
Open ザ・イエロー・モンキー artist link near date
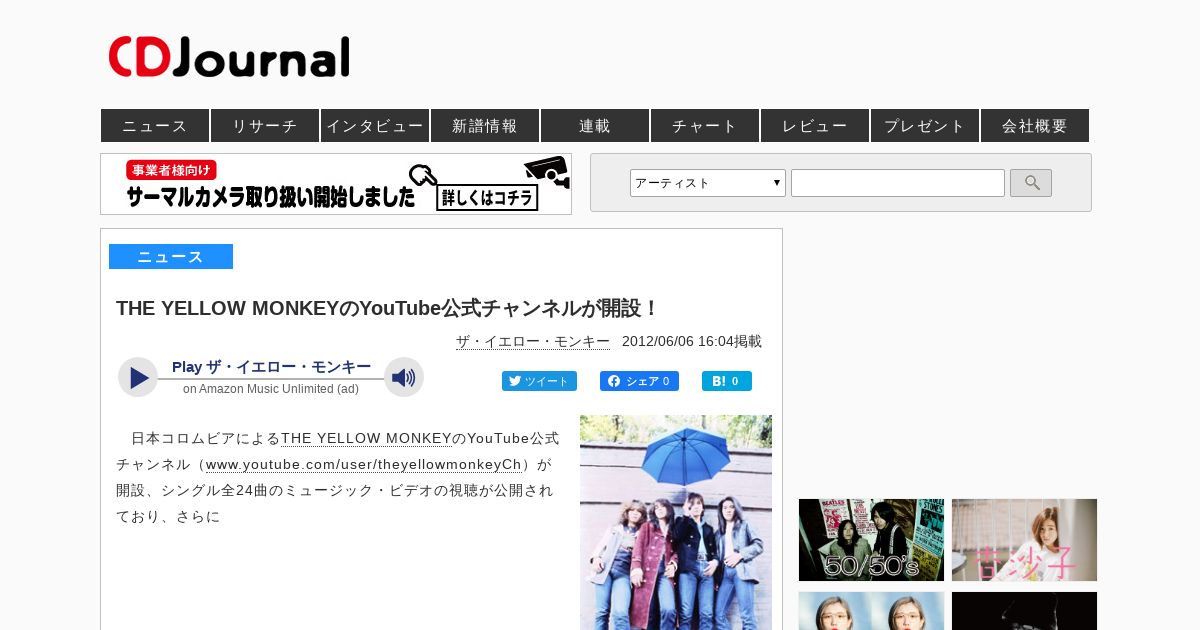(x=533, y=341)
